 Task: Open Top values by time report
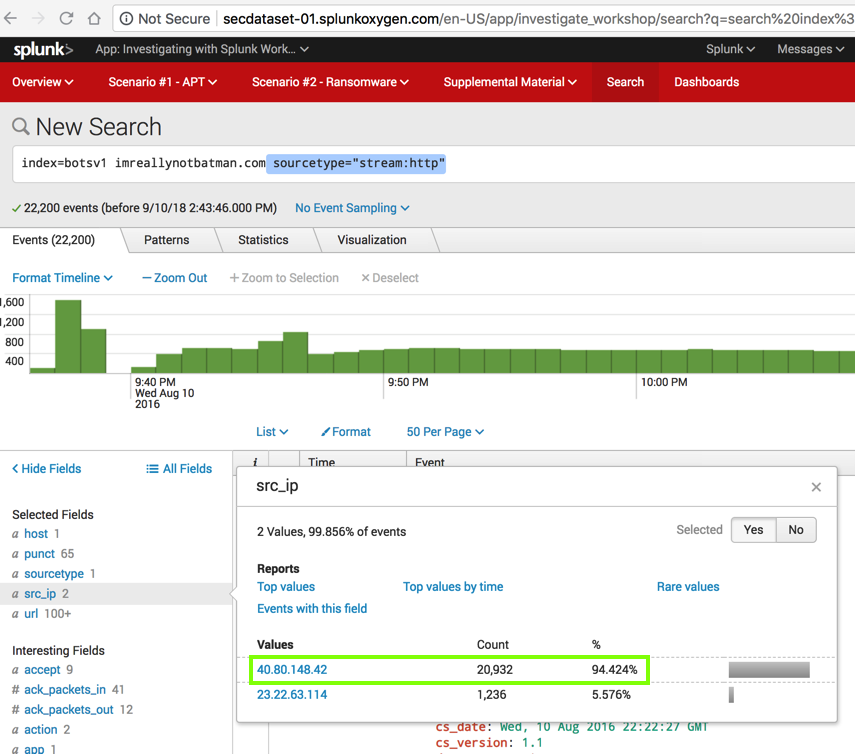click(452, 587)
